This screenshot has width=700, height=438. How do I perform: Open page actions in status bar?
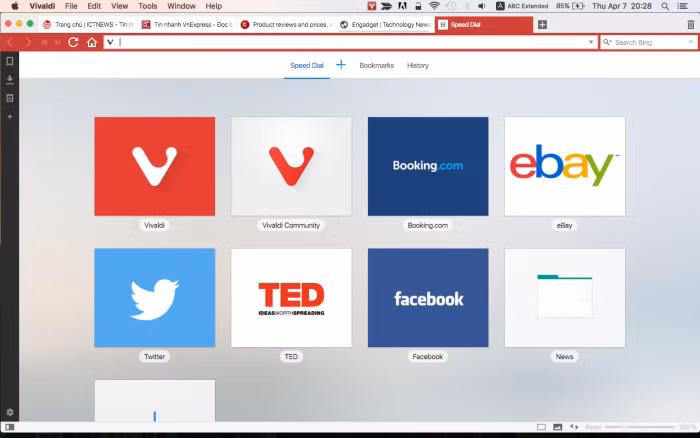tap(574, 427)
